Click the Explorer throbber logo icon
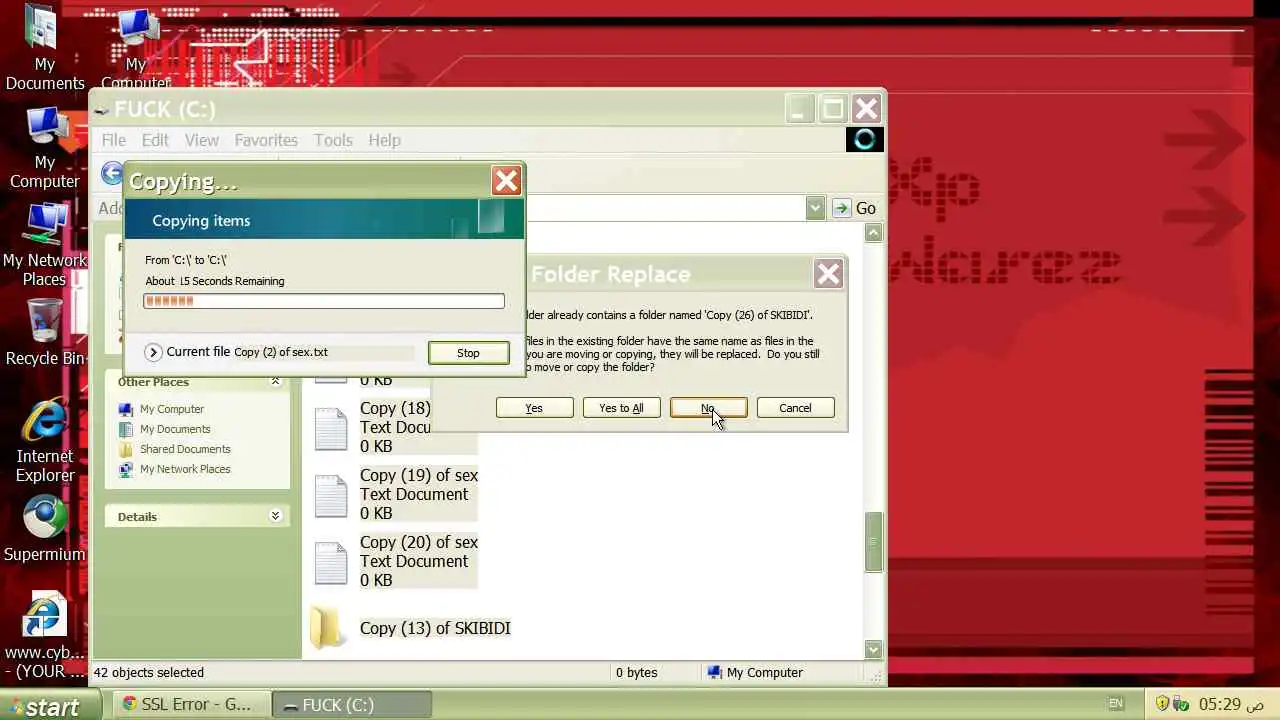This screenshot has width=1280, height=720. pyautogui.click(x=865, y=140)
